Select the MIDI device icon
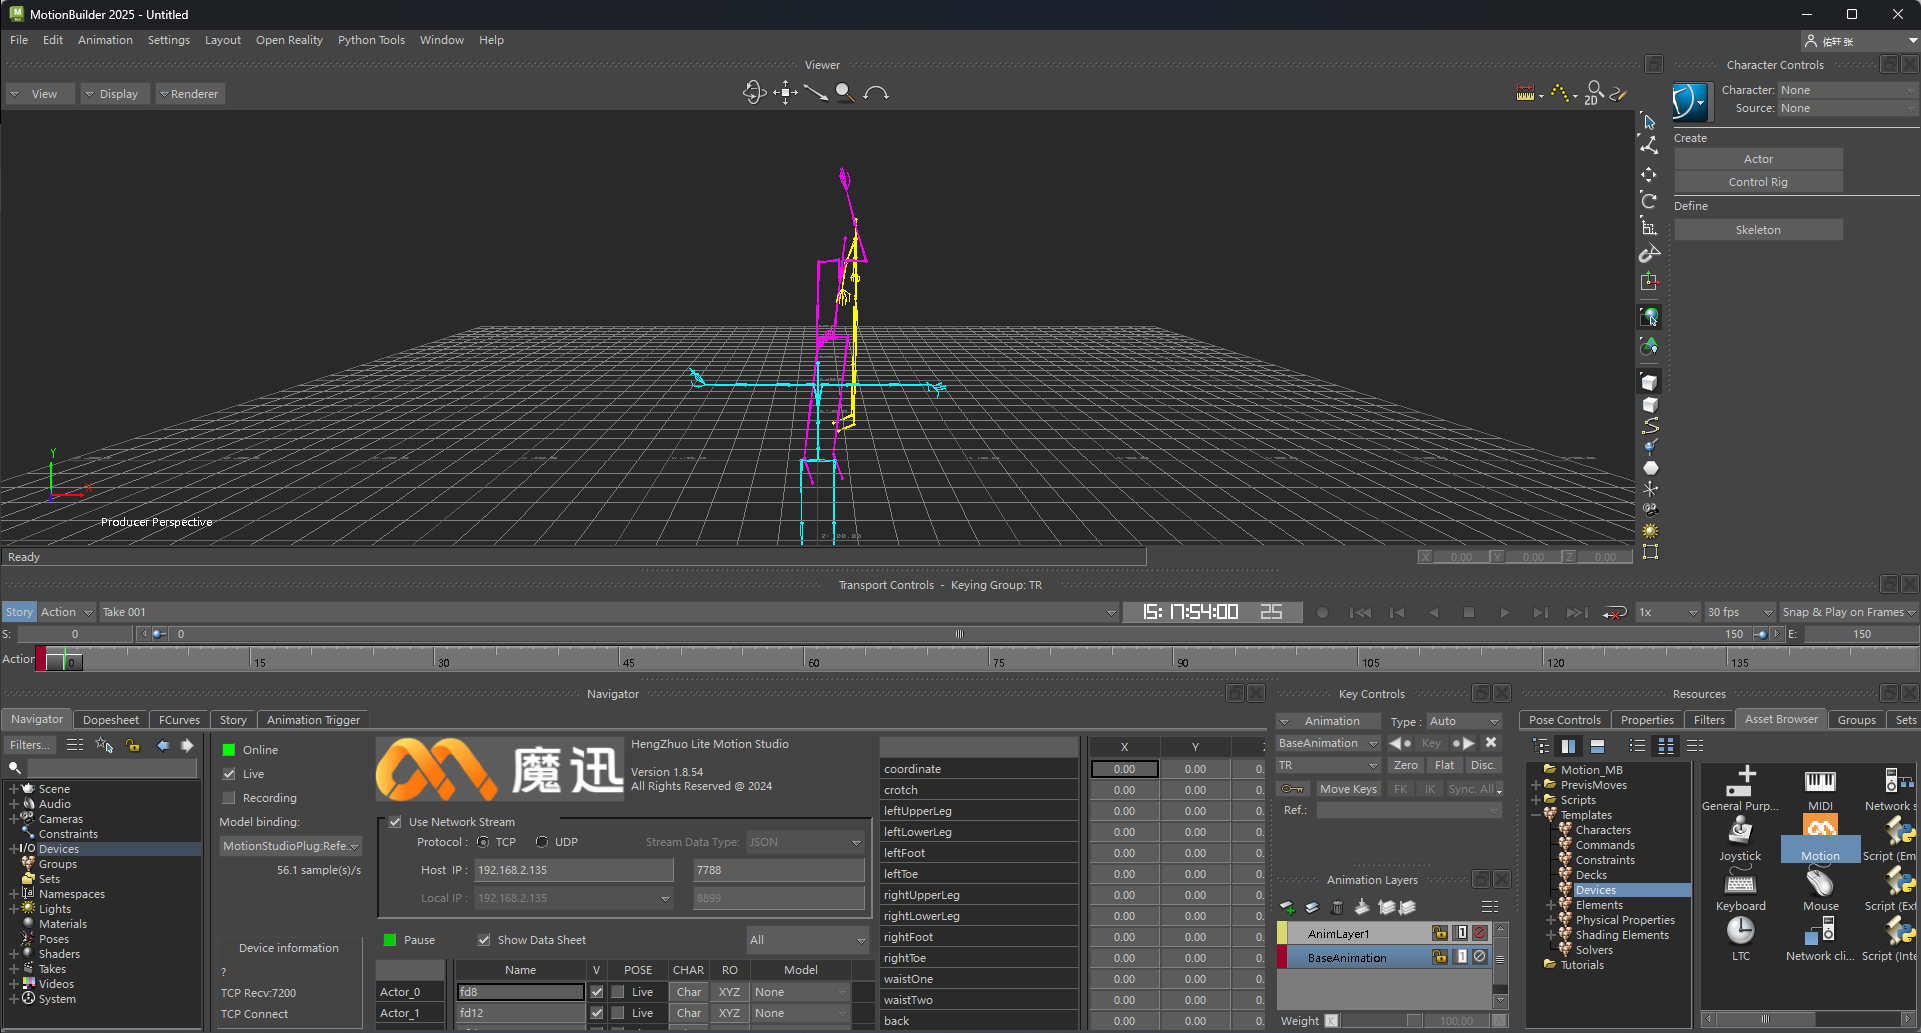The height and width of the screenshot is (1033, 1921). 1820,782
